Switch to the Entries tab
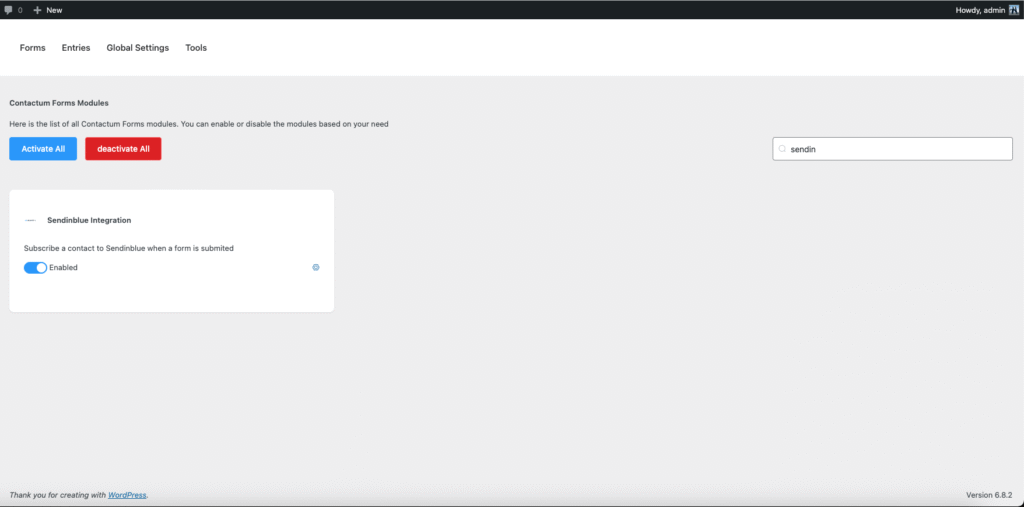The width and height of the screenshot is (1024, 507). pos(76,48)
